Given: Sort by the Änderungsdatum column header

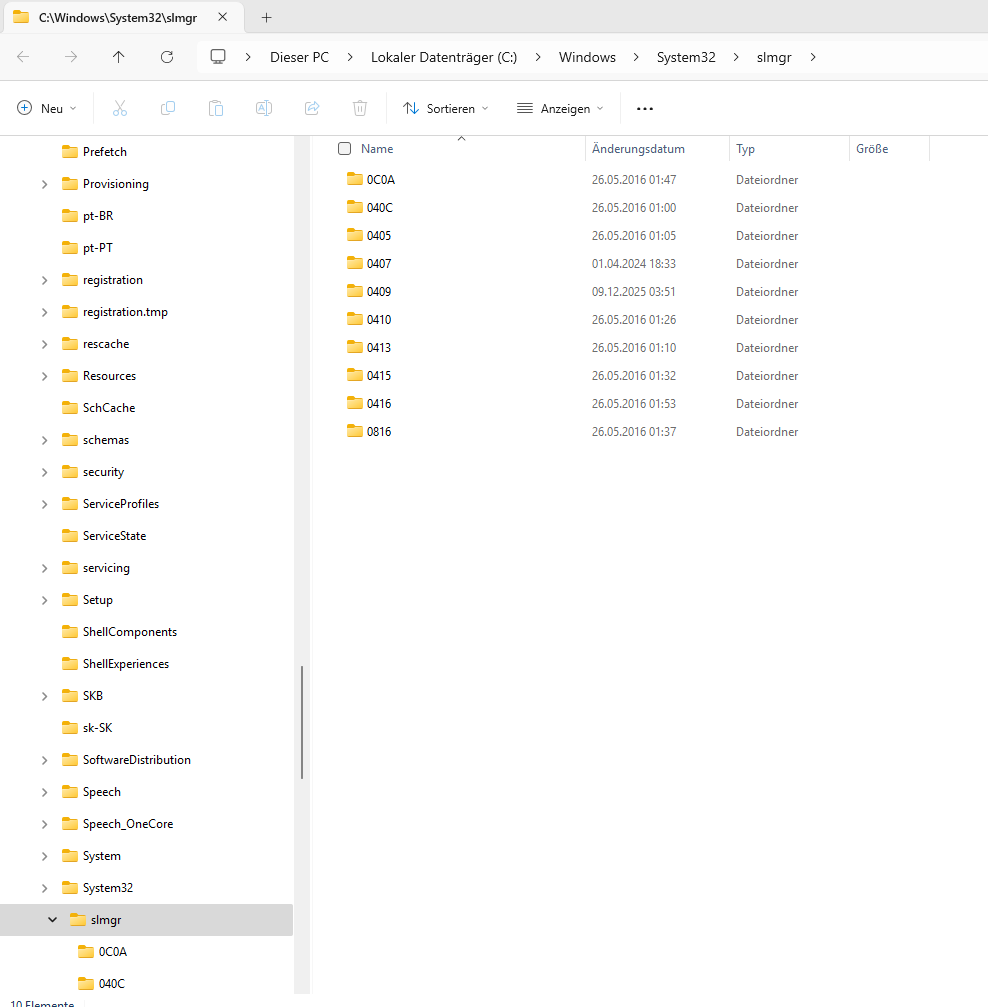Looking at the screenshot, I should 657,149.
